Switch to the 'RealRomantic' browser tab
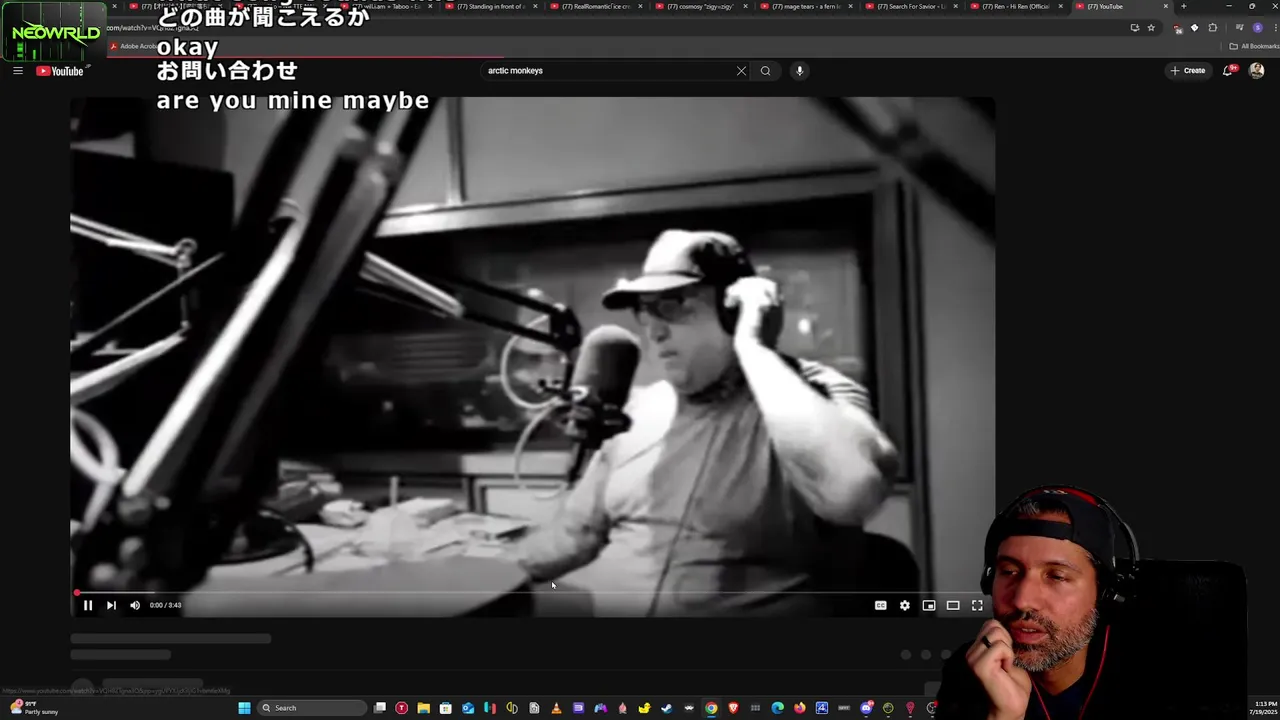 [x=596, y=7]
